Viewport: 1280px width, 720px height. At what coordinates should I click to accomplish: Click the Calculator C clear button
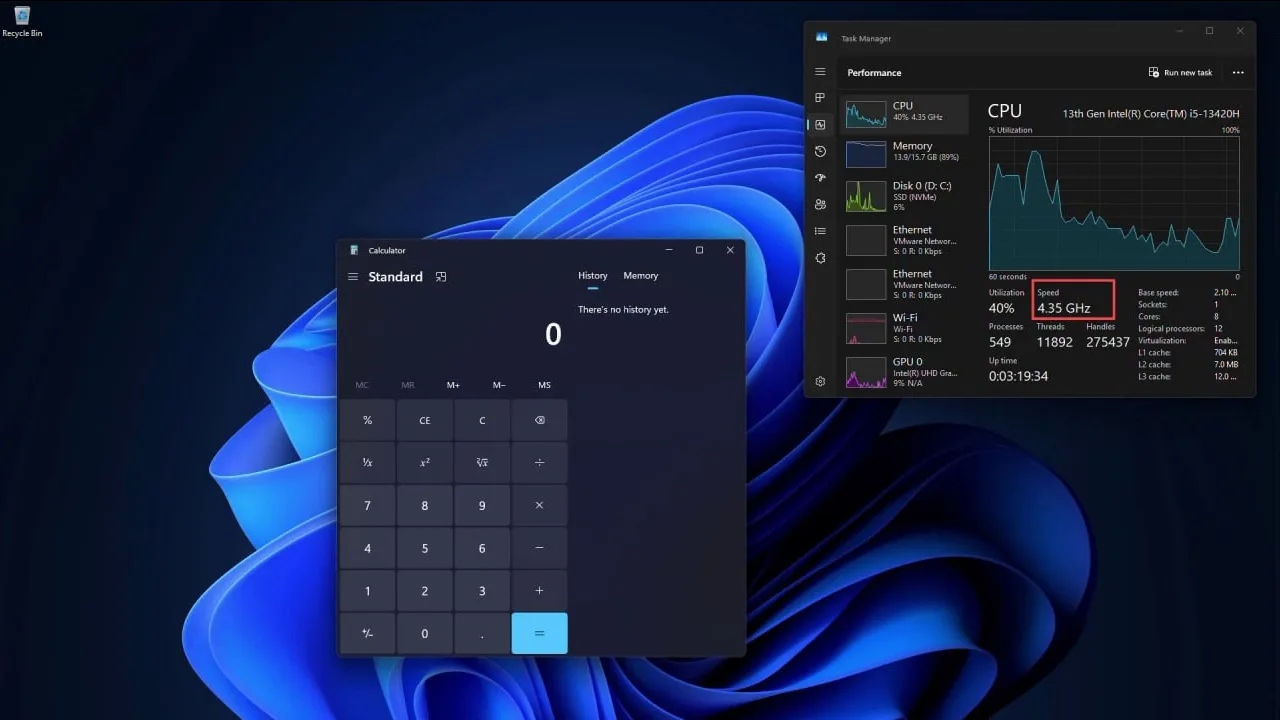482,420
